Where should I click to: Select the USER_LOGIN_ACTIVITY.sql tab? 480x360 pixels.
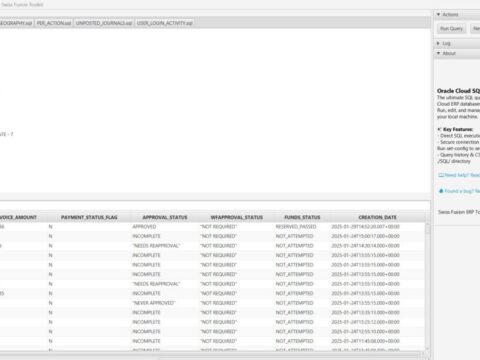coord(165,23)
